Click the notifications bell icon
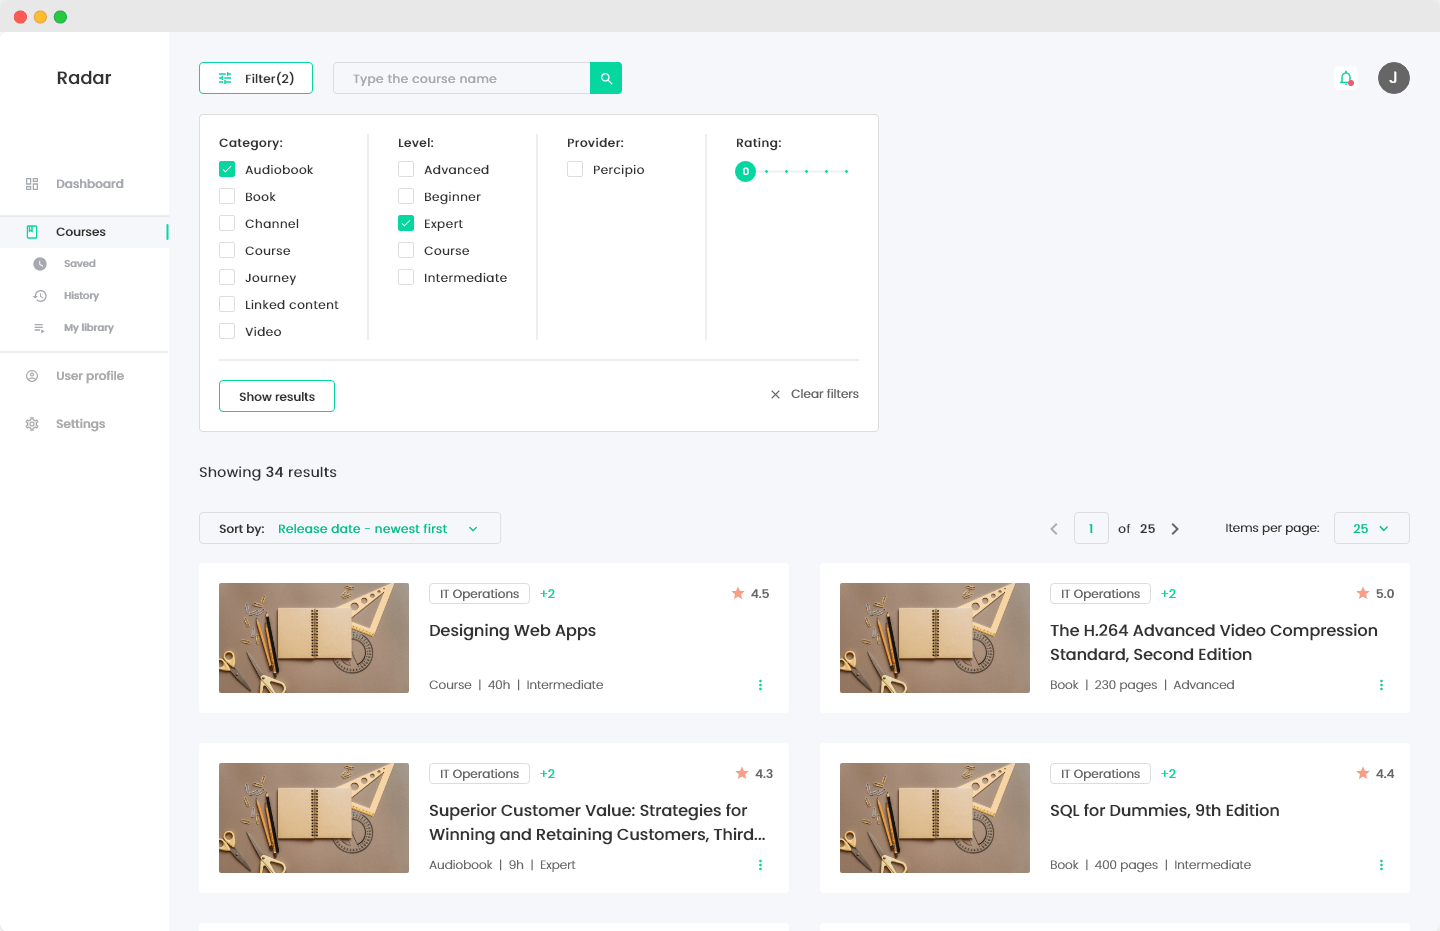 coord(1345,77)
